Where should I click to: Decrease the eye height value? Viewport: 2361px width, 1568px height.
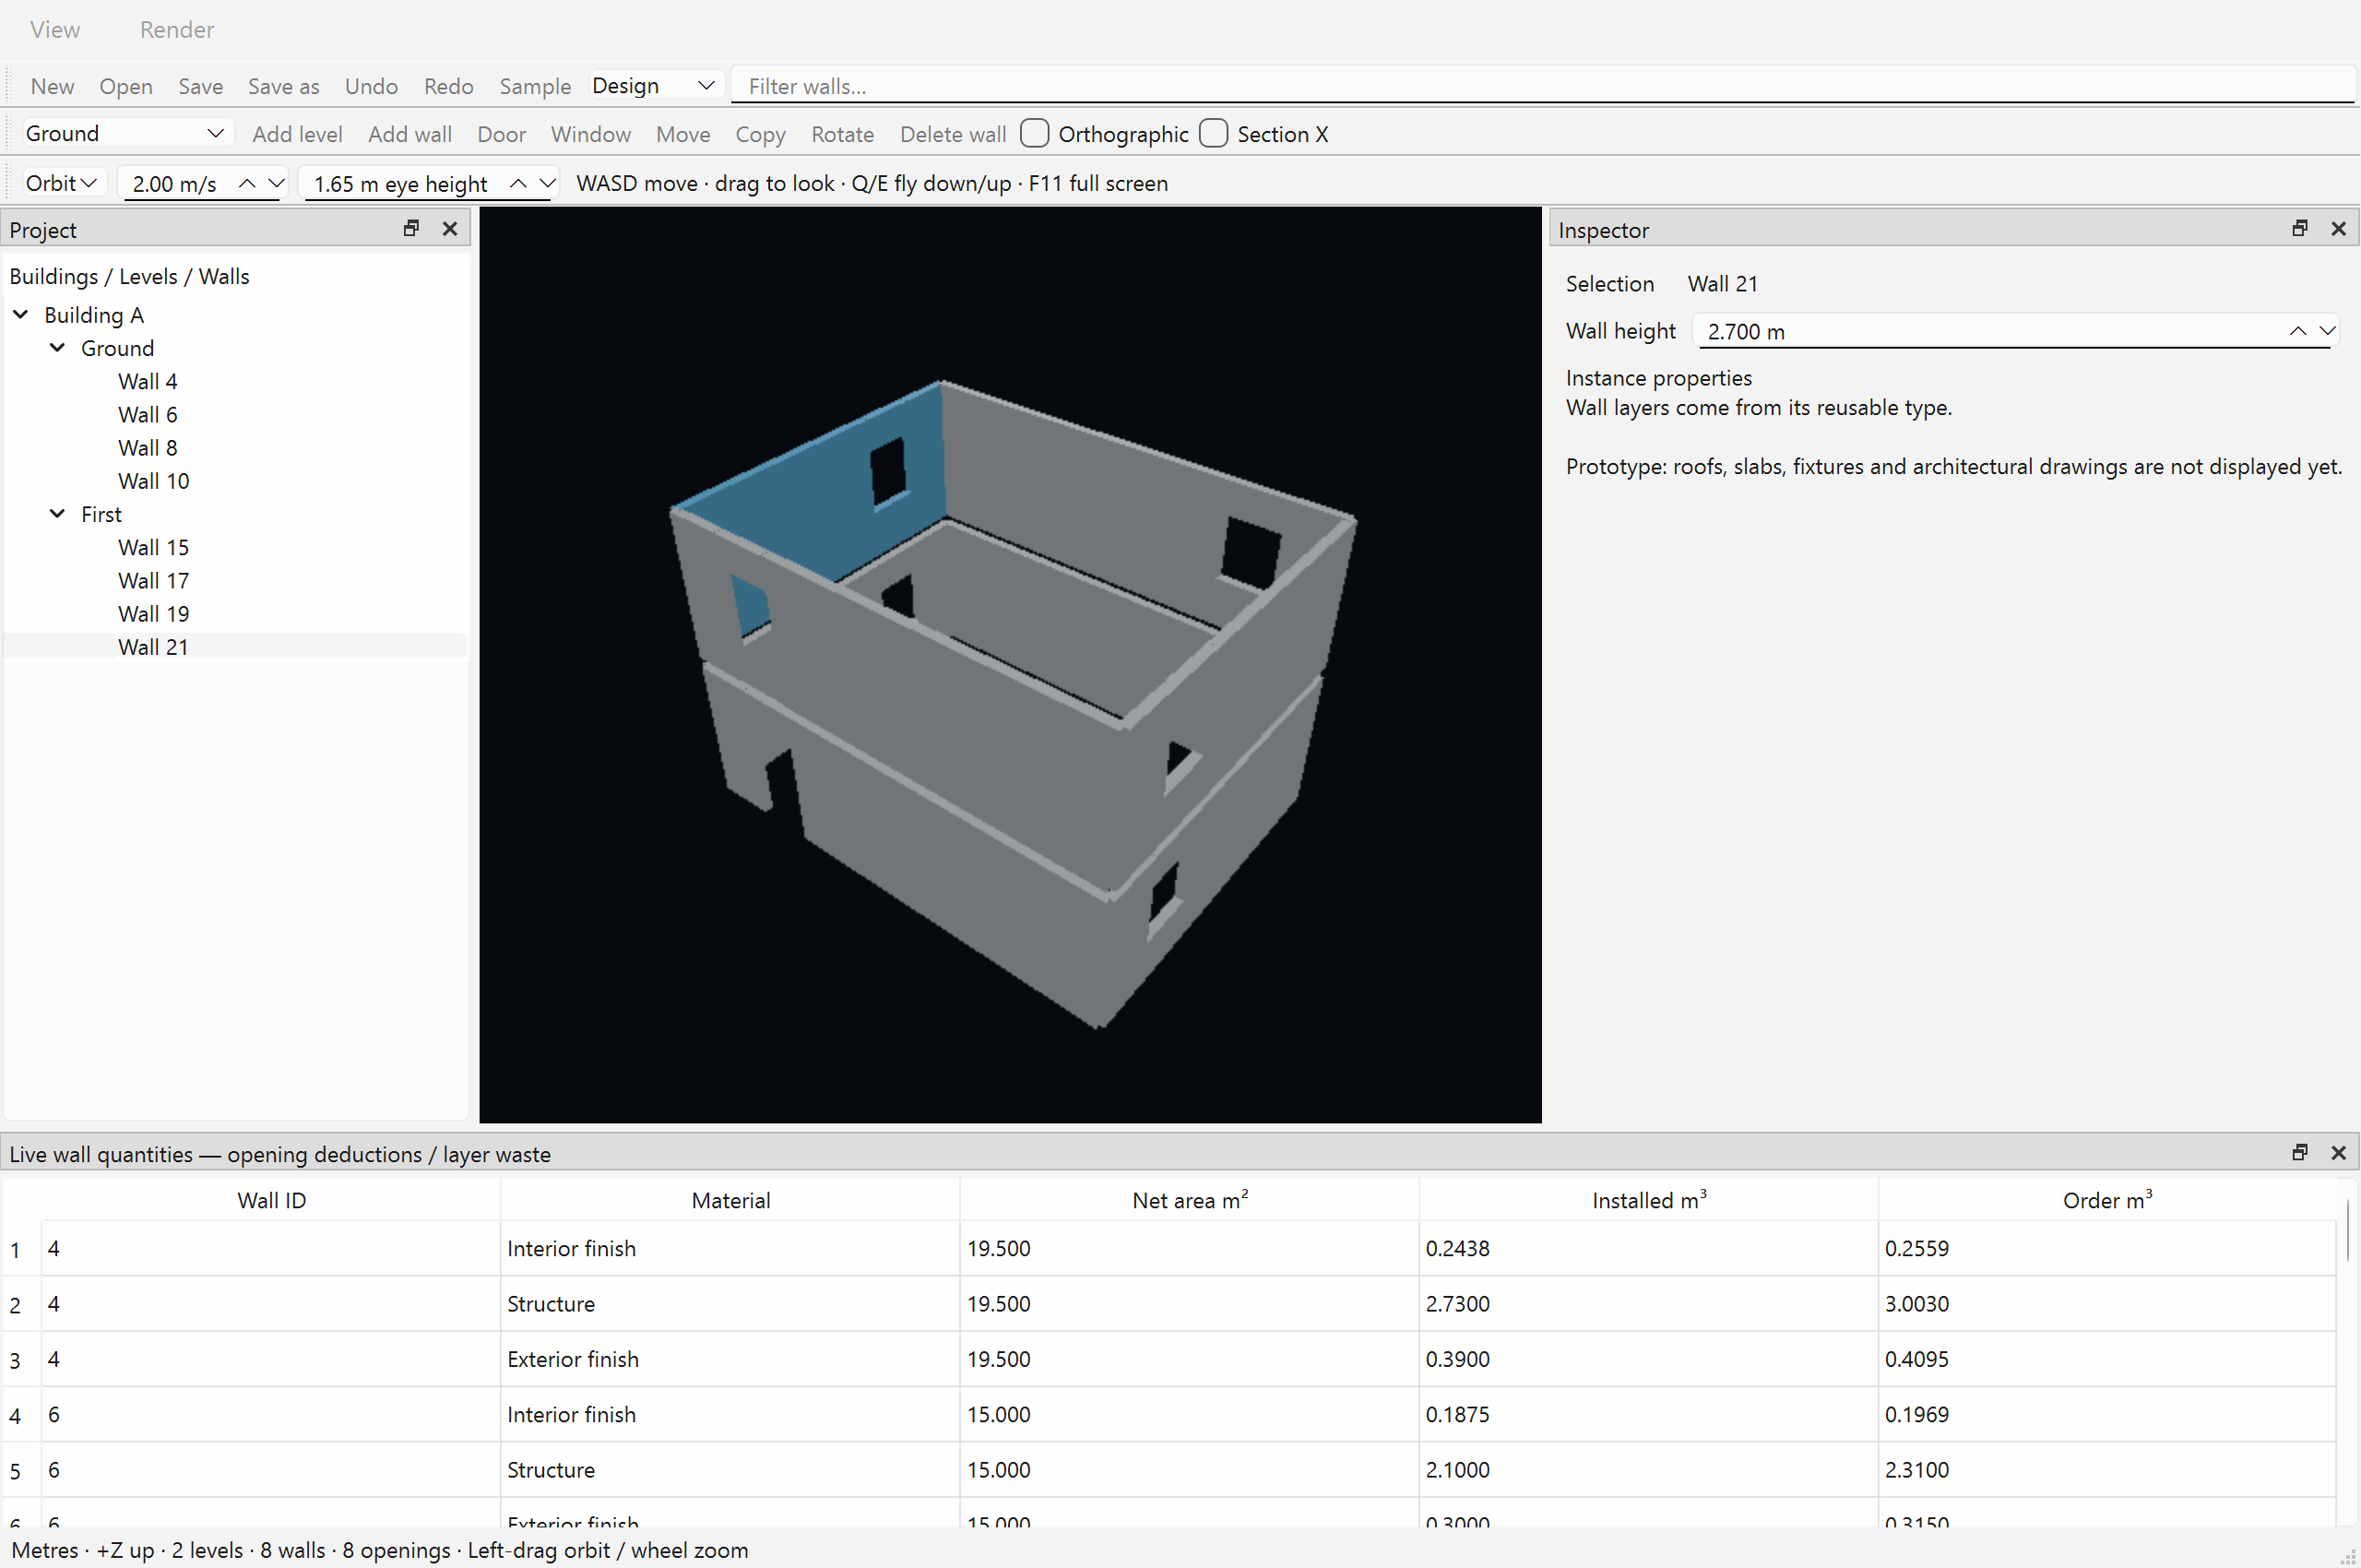click(547, 183)
